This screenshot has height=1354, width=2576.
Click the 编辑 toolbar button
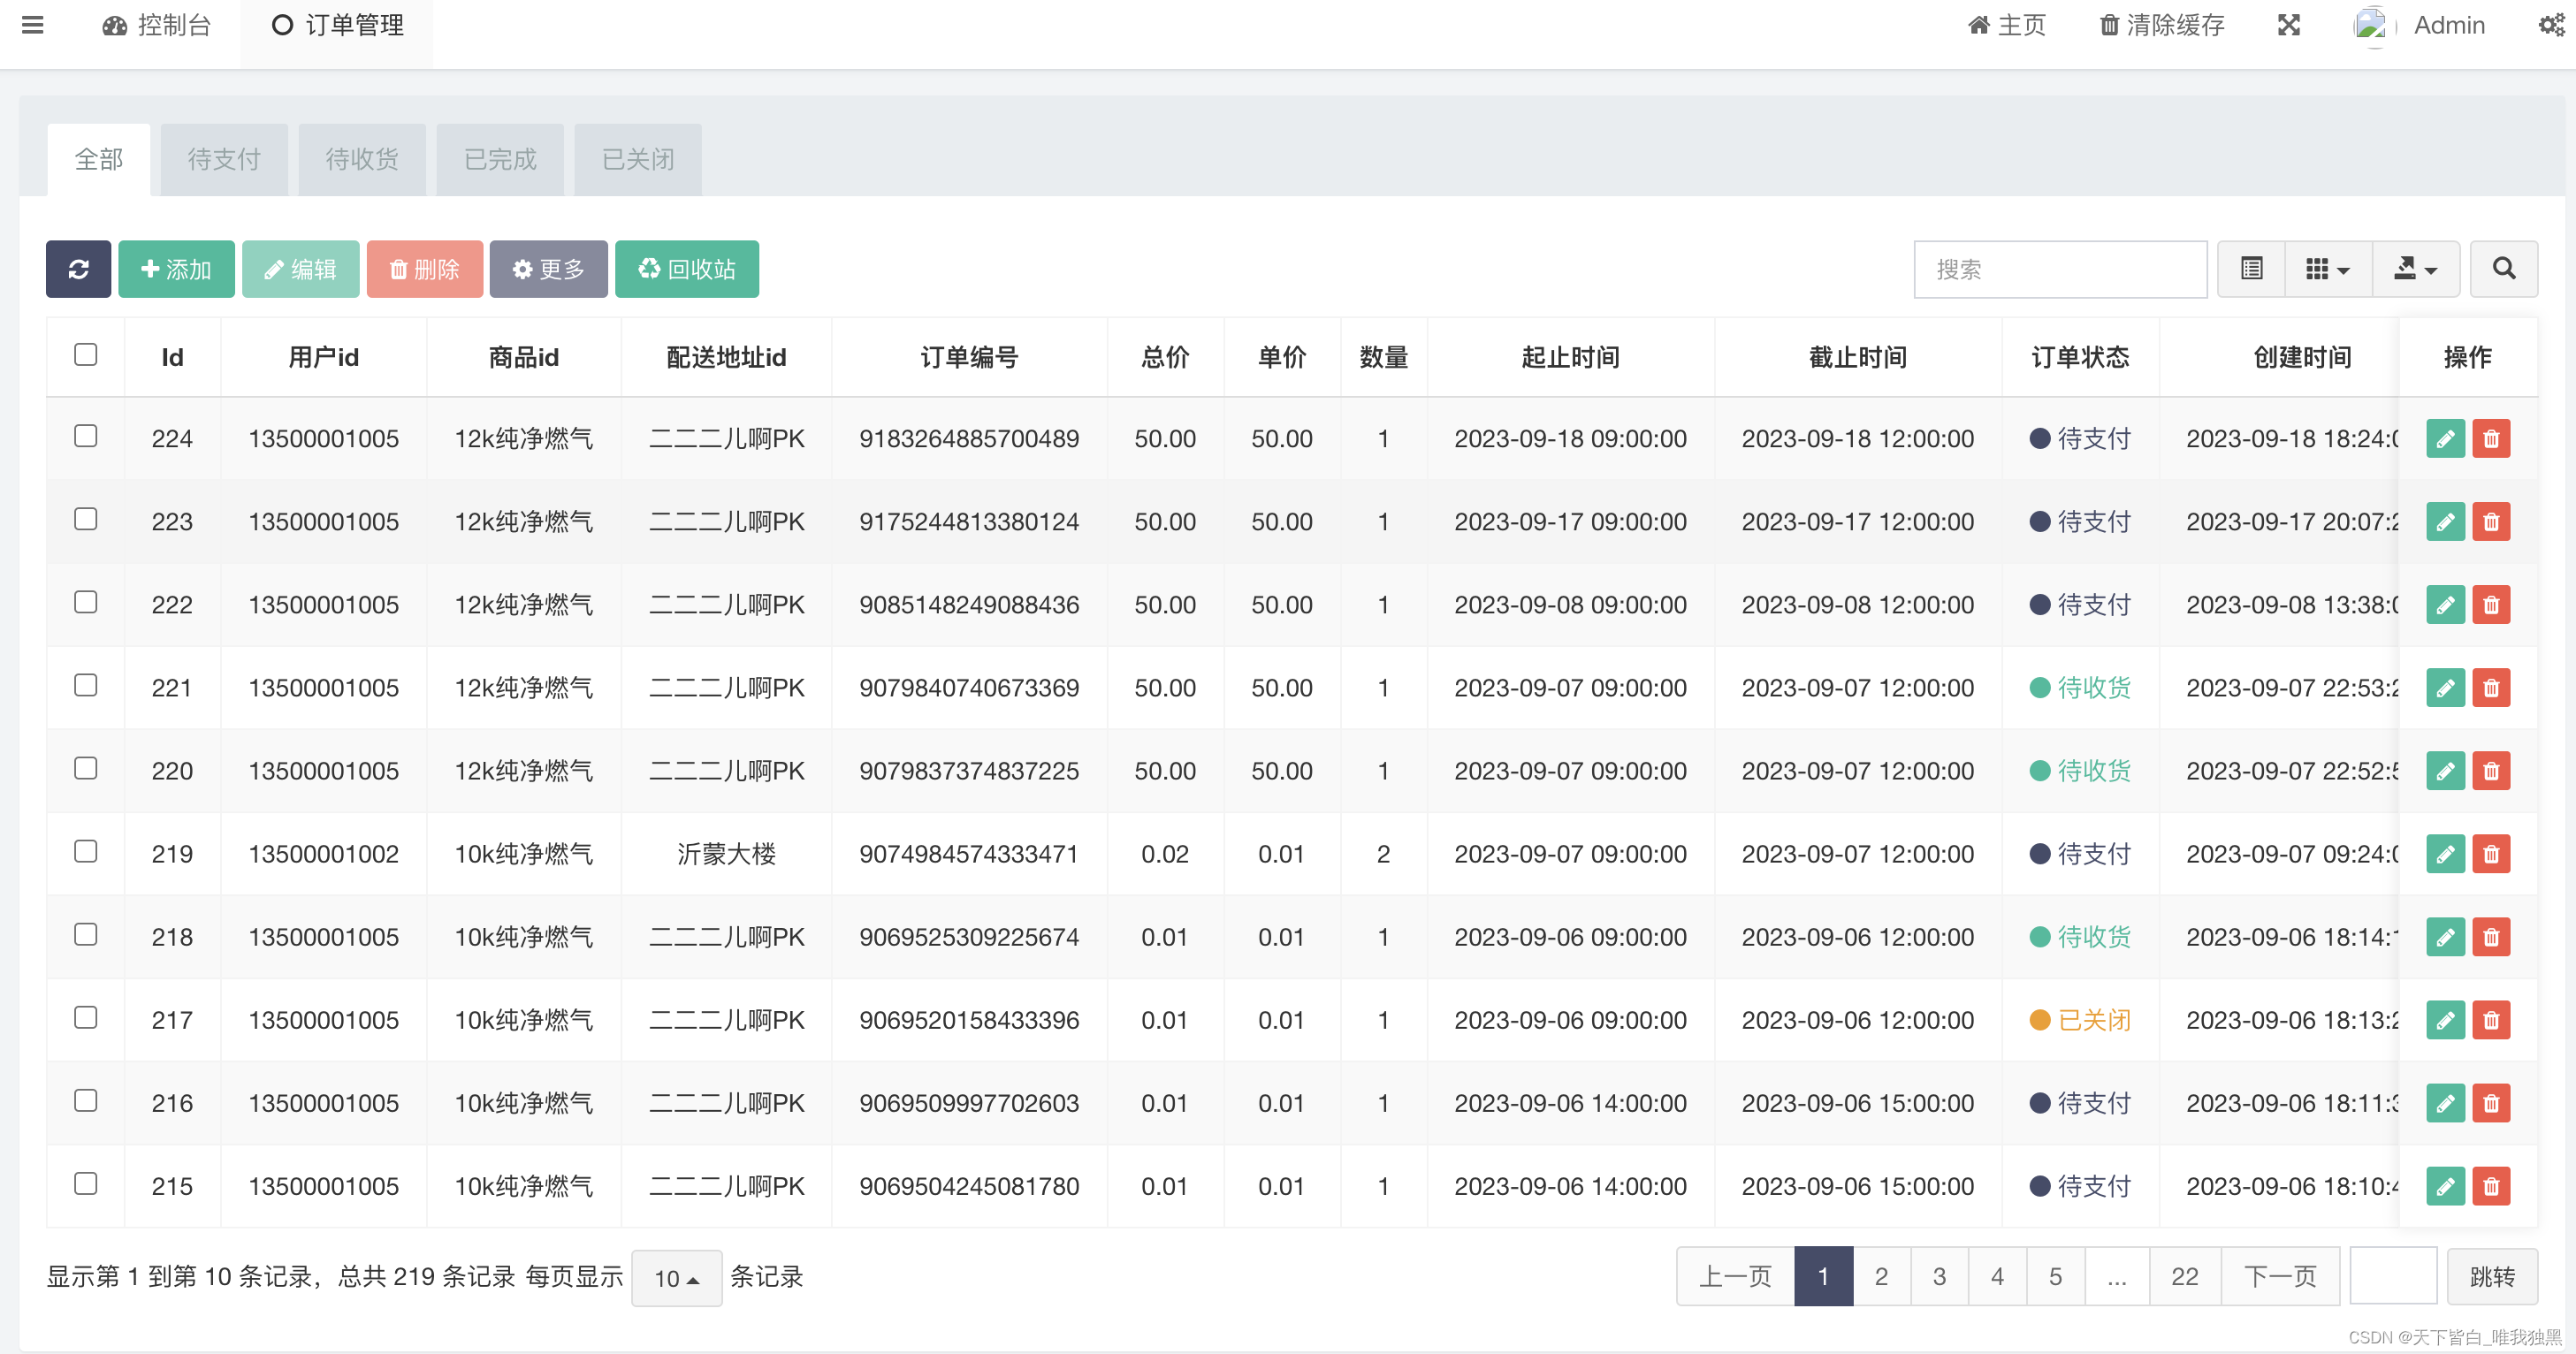(300, 269)
